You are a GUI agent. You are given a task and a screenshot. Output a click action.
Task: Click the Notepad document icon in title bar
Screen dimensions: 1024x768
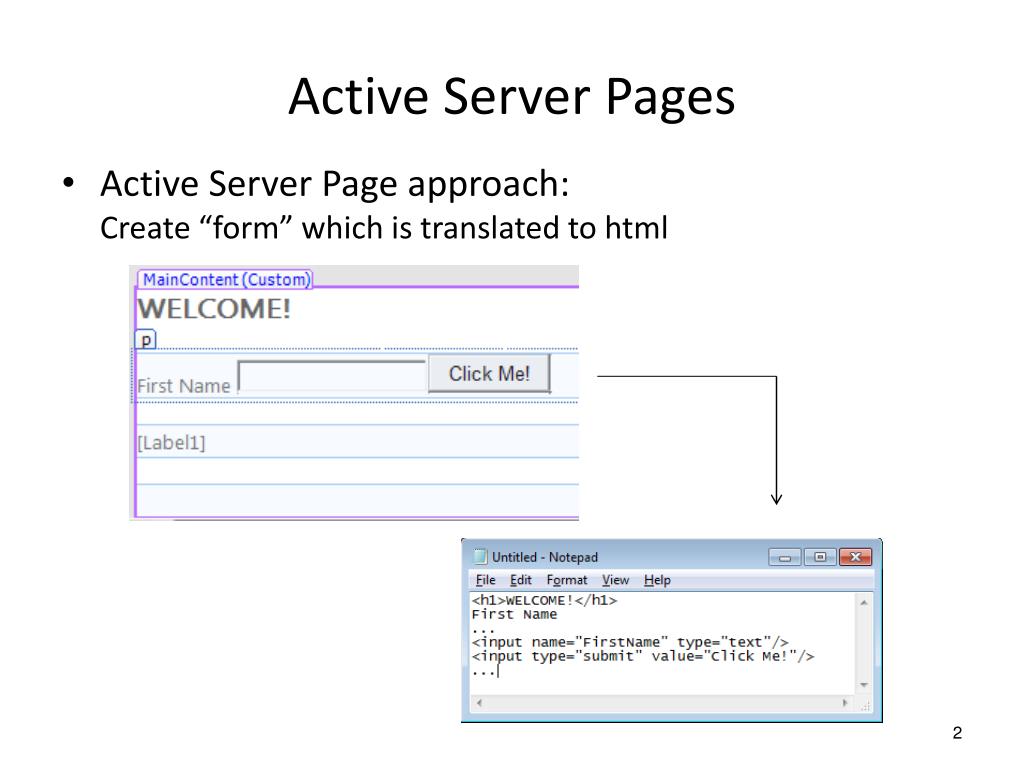[480, 556]
